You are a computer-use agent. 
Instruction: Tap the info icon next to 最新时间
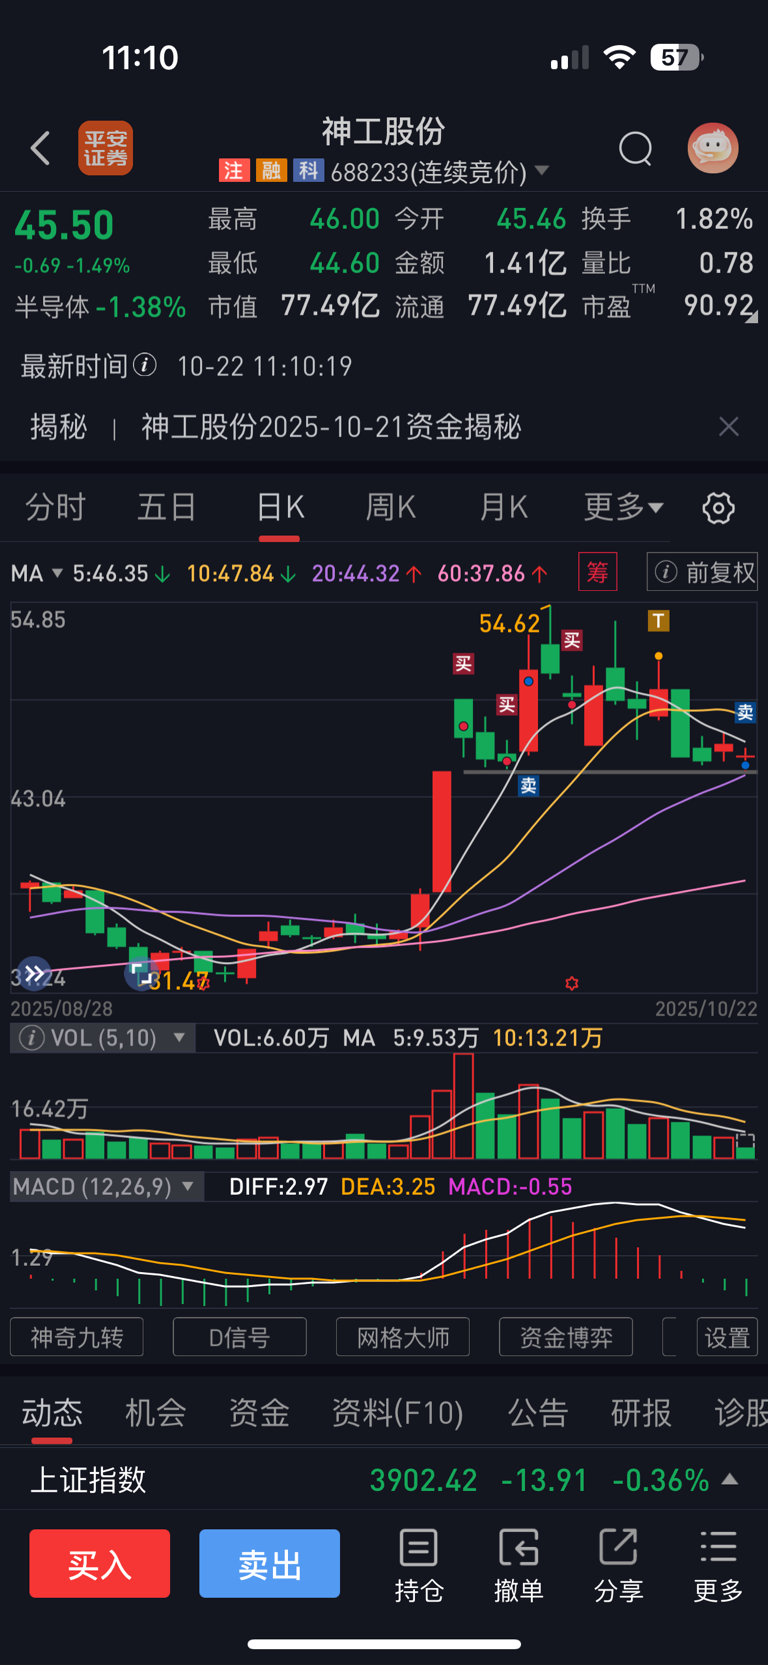coord(145,365)
